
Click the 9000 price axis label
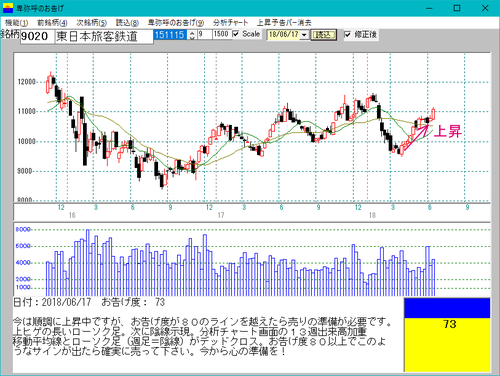coord(25,171)
